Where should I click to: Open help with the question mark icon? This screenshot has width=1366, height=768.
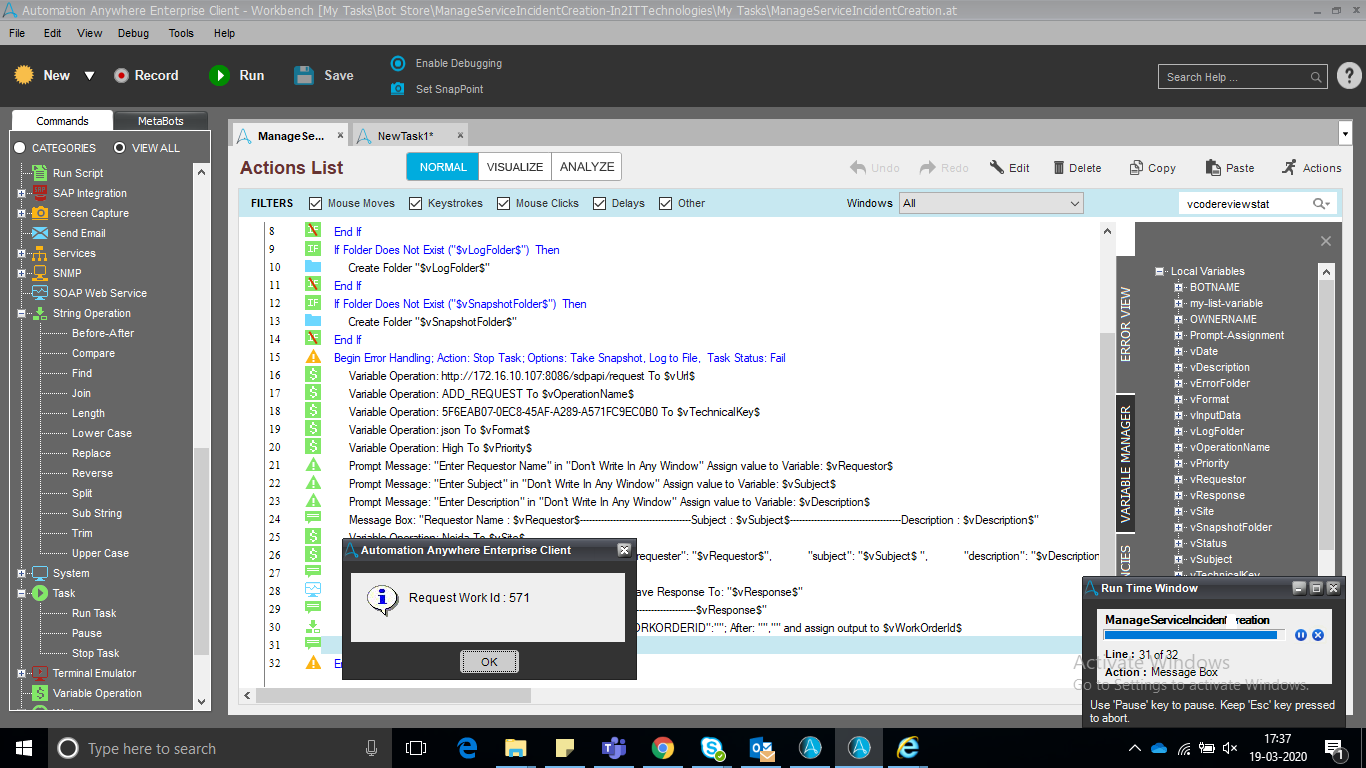point(1349,76)
